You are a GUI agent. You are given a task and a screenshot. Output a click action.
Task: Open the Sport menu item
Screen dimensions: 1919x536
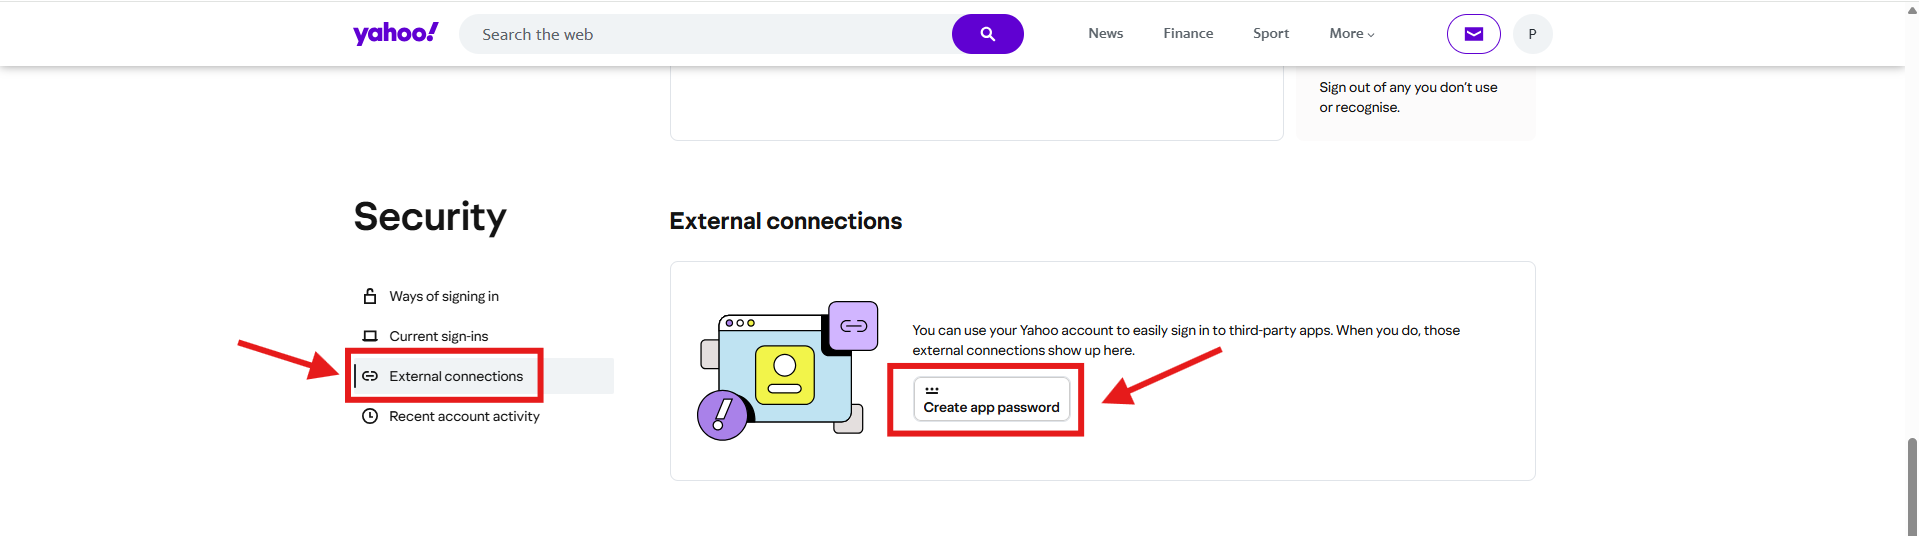pos(1270,34)
